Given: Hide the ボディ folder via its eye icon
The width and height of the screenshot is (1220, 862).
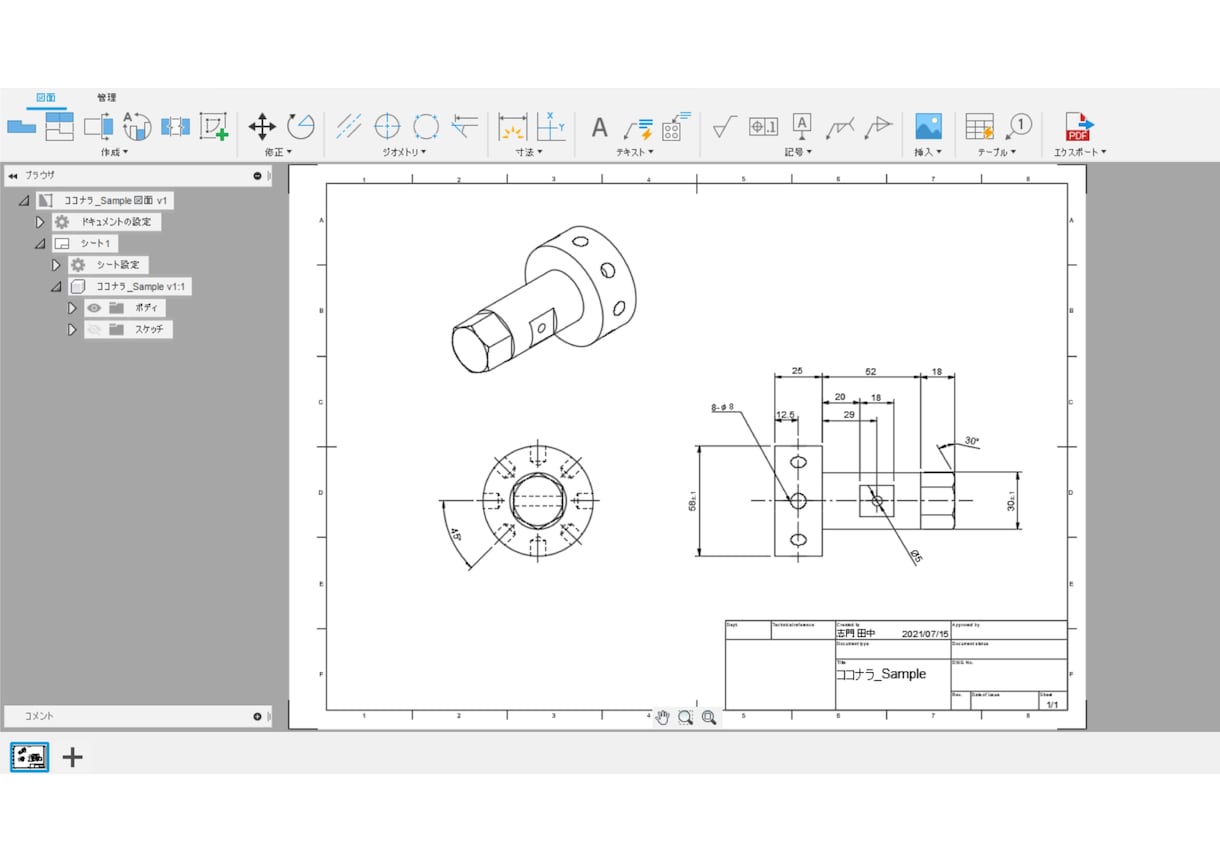Looking at the screenshot, I should click(x=94, y=308).
